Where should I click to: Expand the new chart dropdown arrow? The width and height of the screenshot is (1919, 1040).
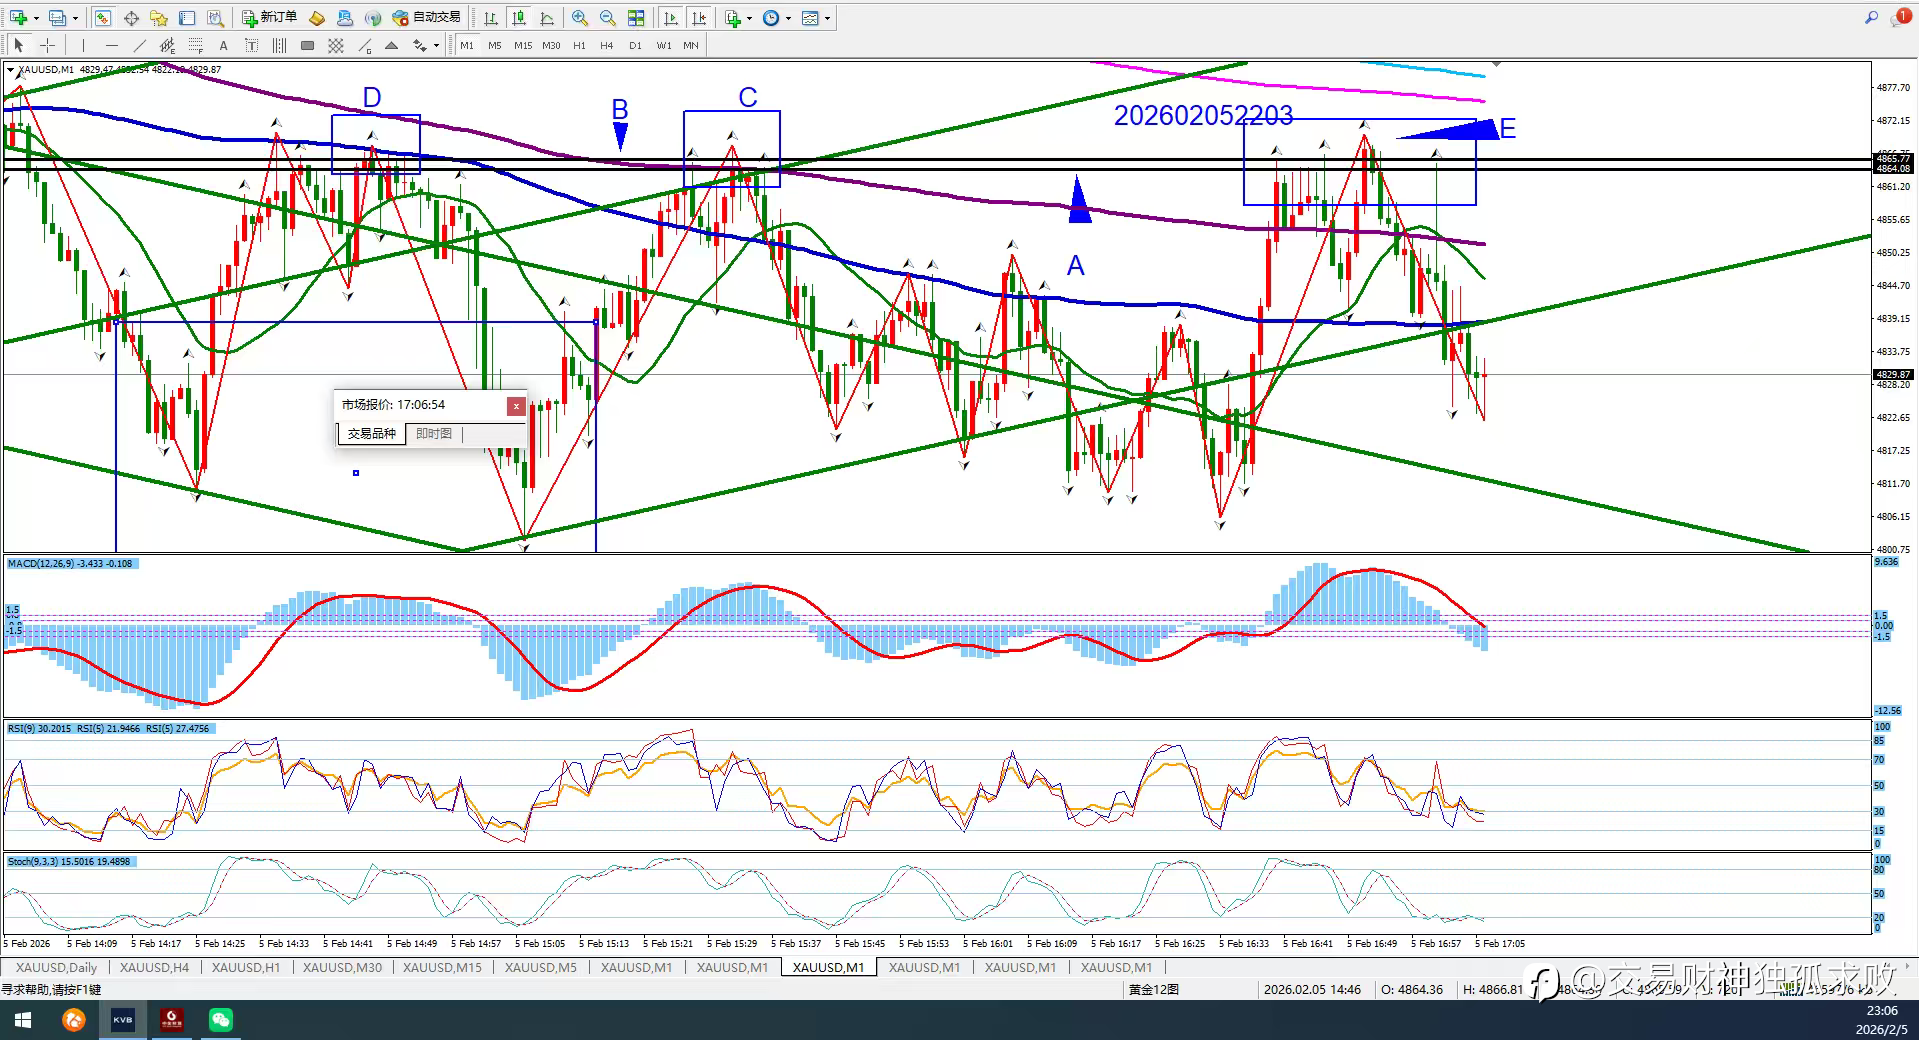pyautogui.click(x=36, y=18)
